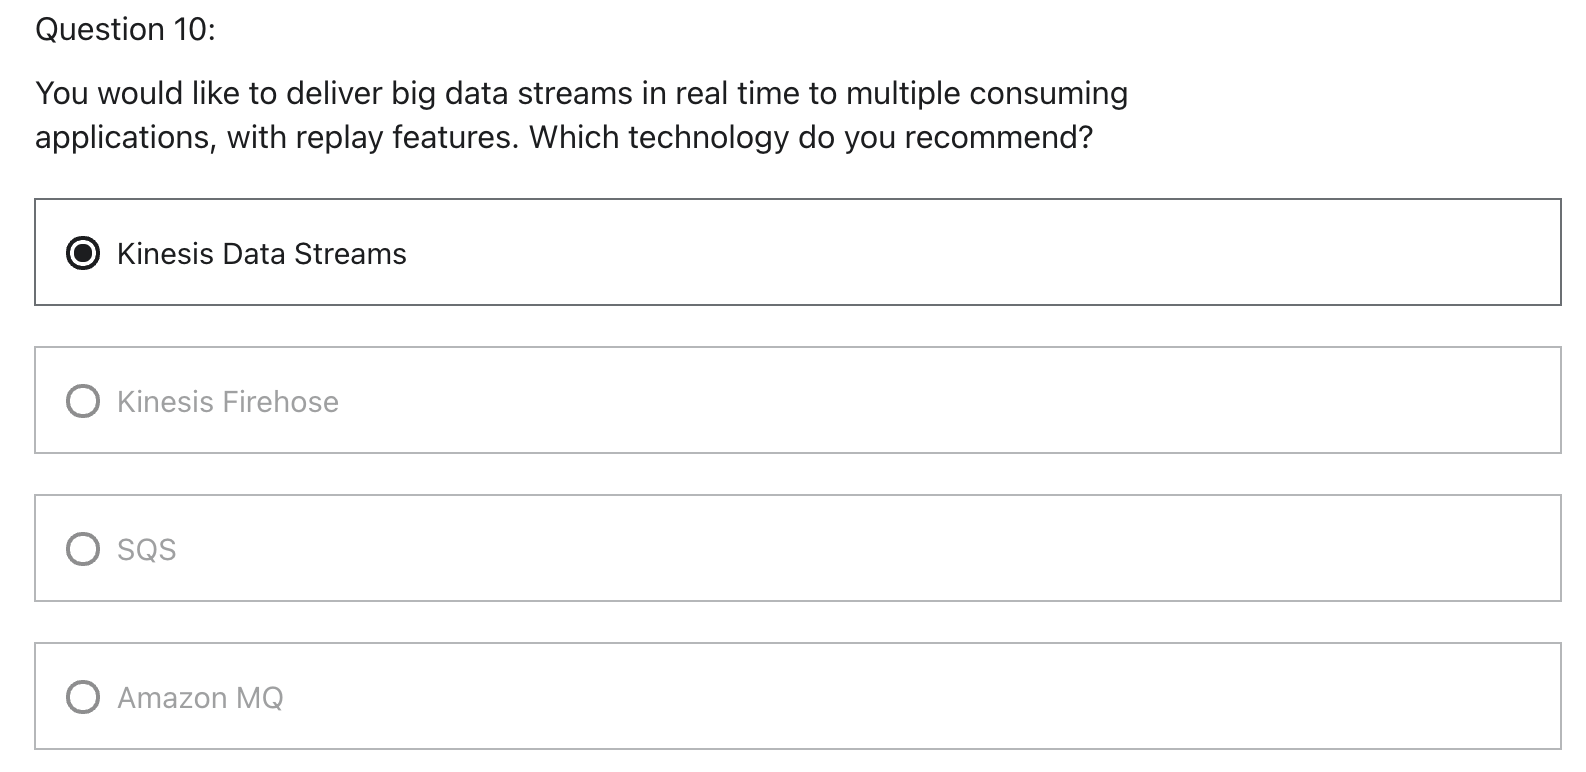Choose the Kinesis Firehose radio button
The height and width of the screenshot is (772, 1586).
(x=83, y=401)
